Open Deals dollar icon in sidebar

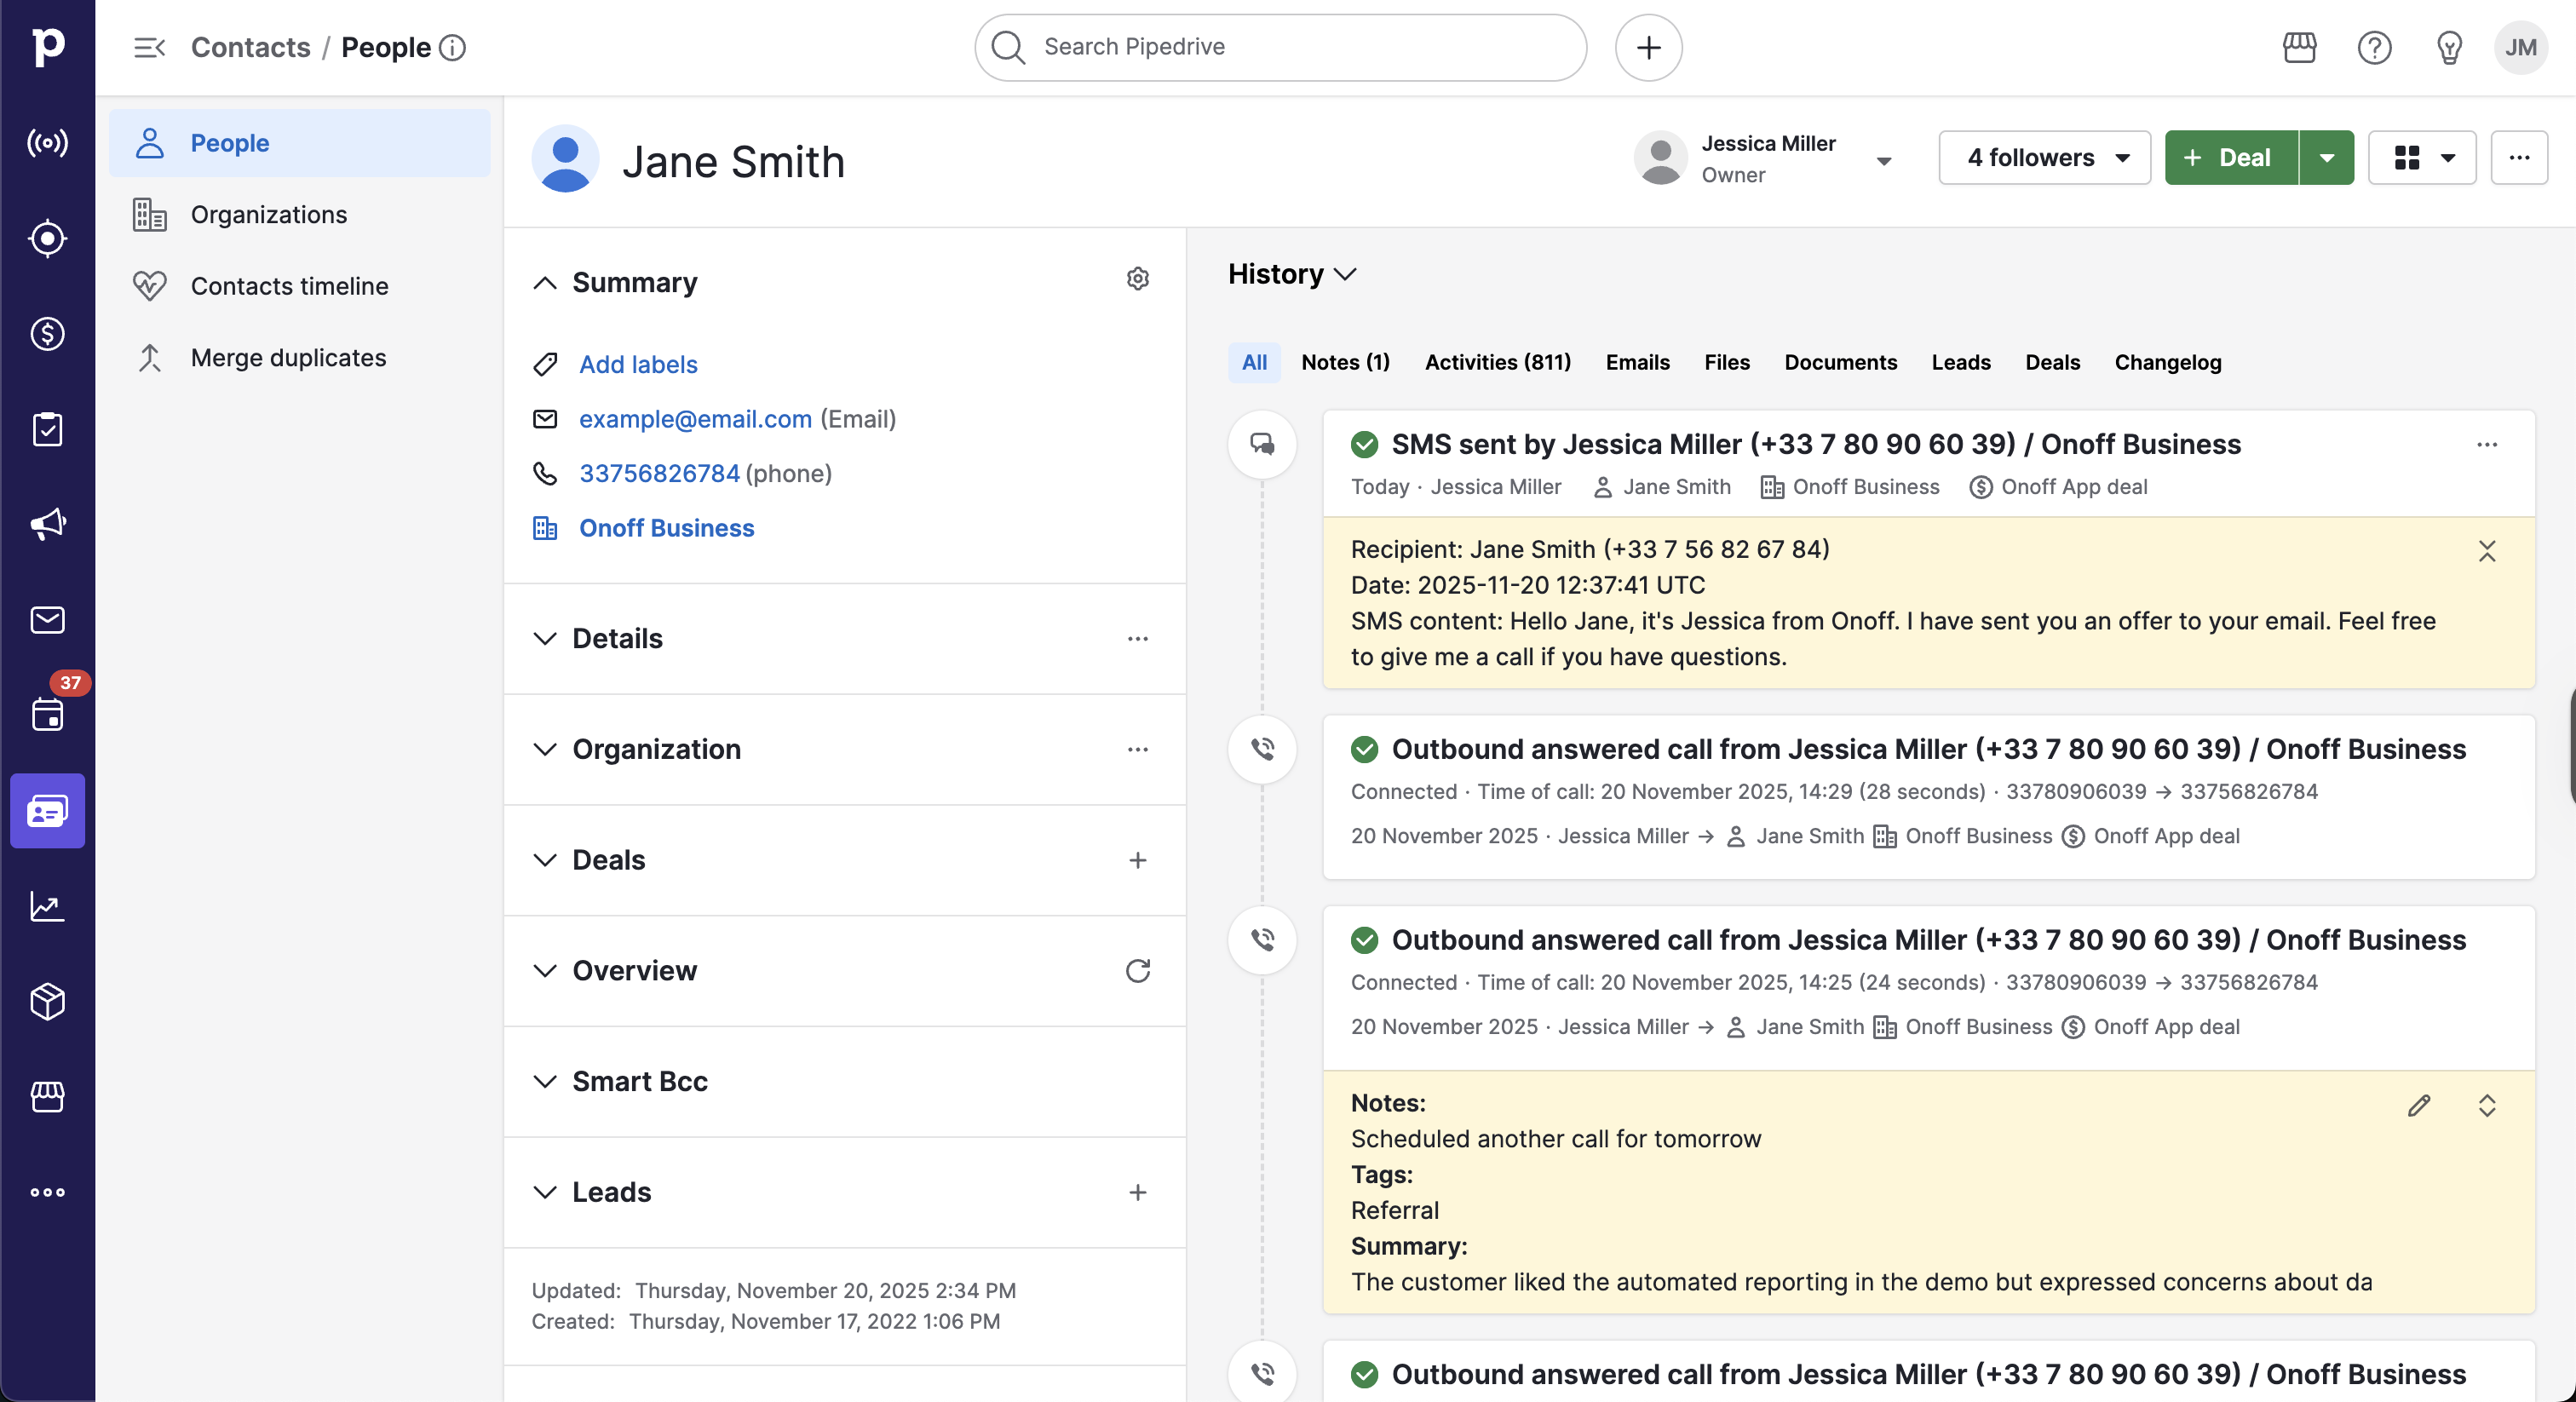pos(47,333)
